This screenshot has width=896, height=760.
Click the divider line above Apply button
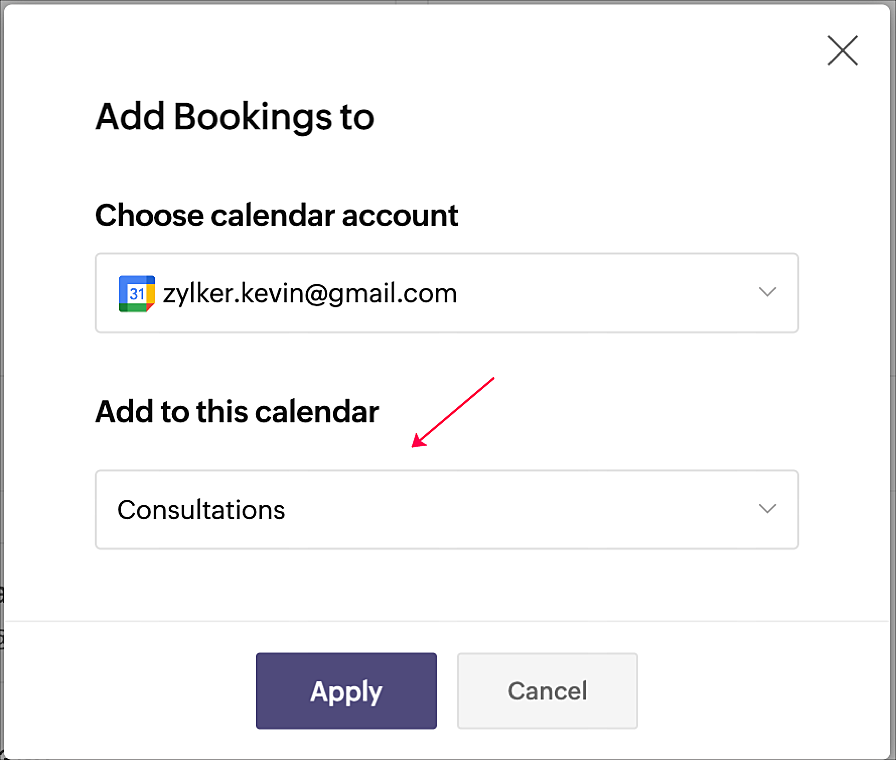point(446,621)
